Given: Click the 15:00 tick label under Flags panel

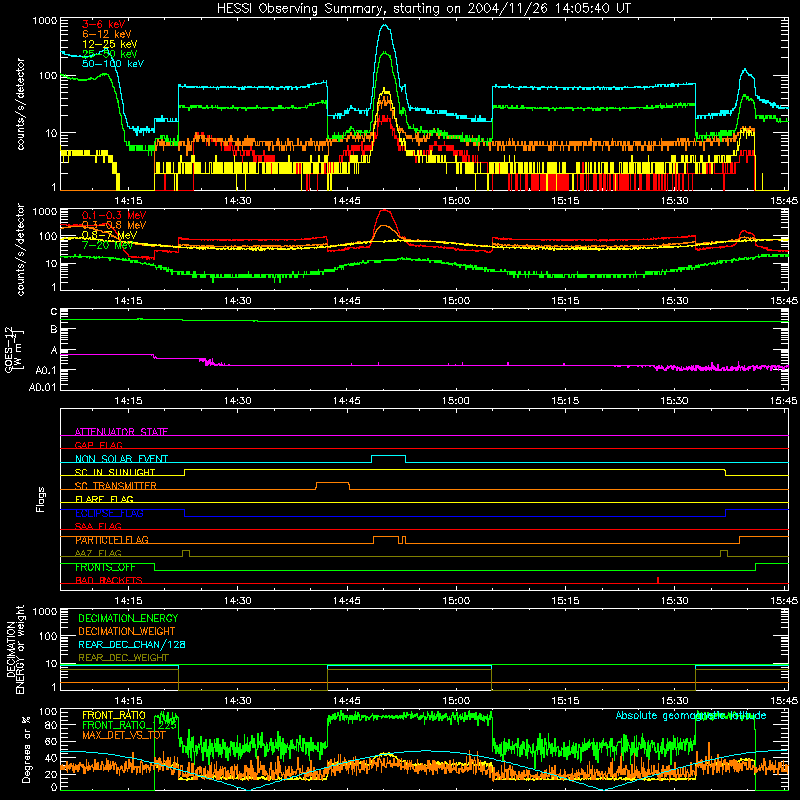Looking at the screenshot, I should tap(456, 601).
